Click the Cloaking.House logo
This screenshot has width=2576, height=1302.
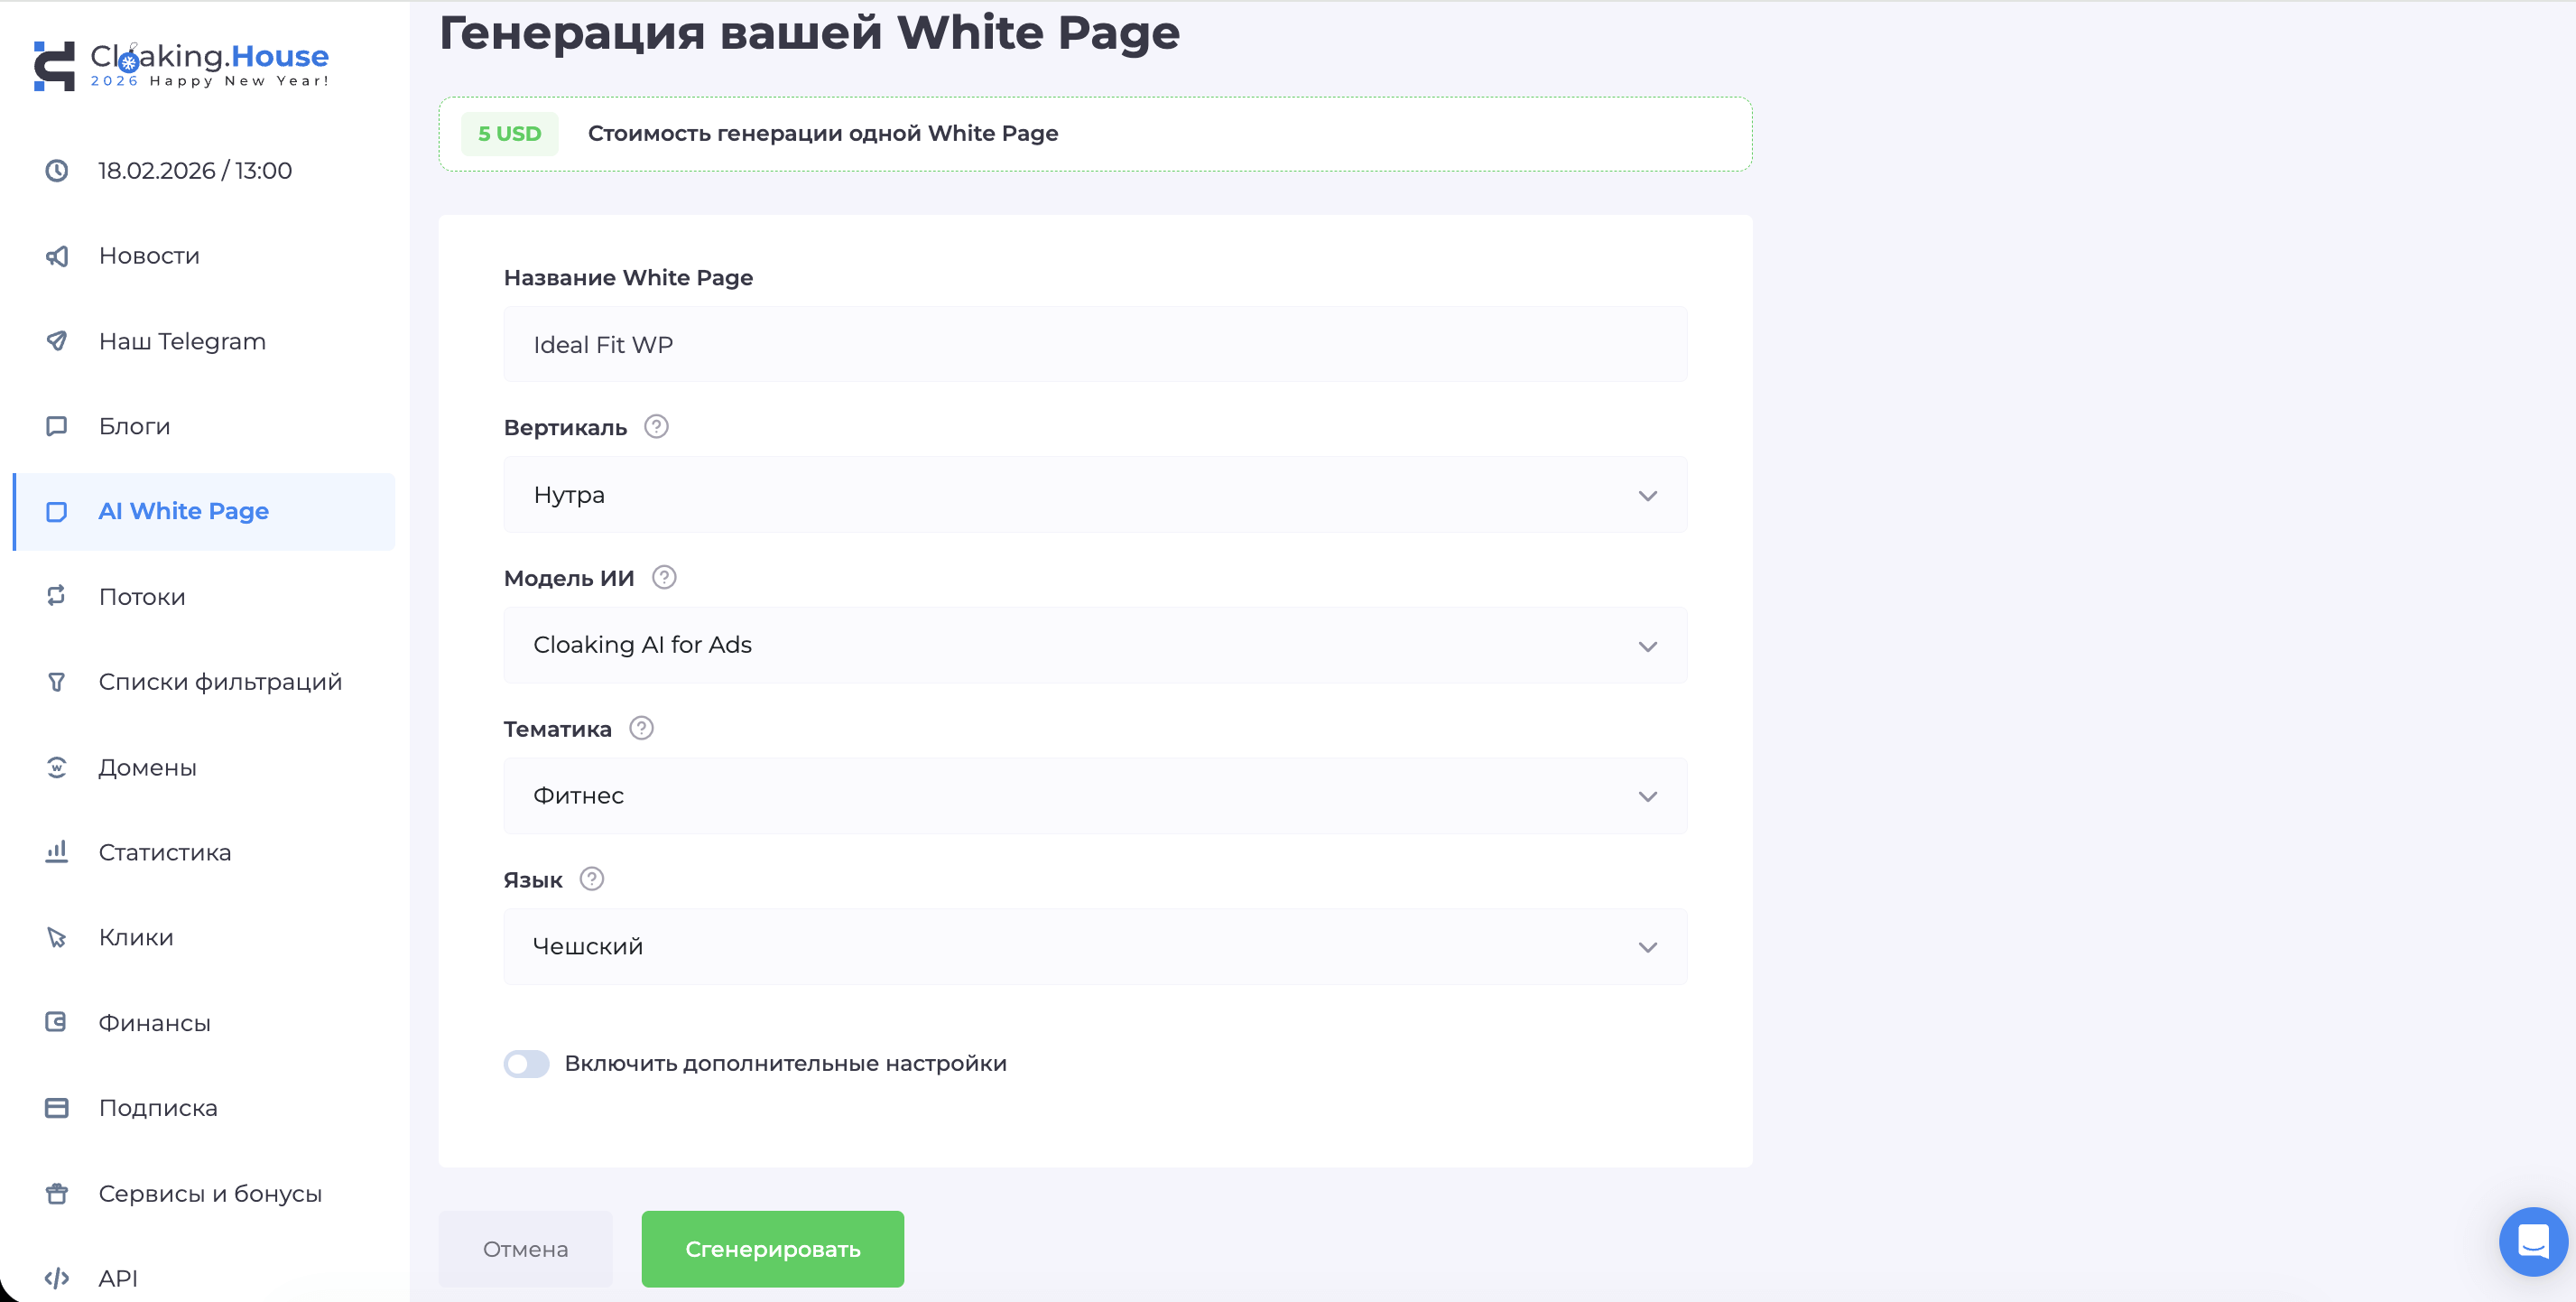(180, 65)
